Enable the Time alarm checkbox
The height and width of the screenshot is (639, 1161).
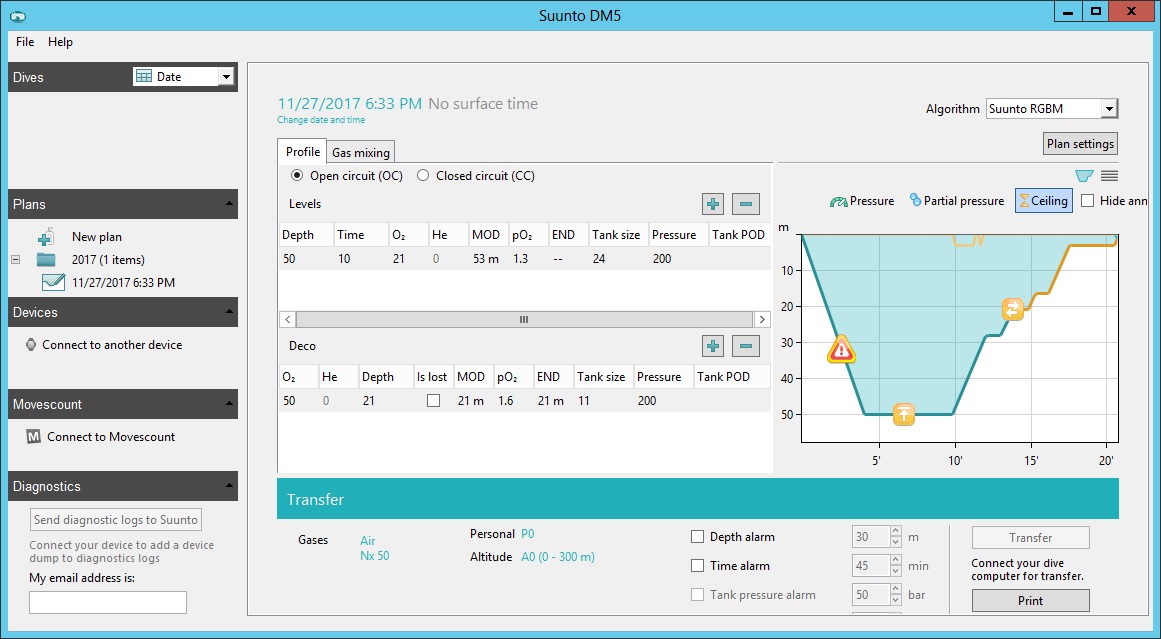(x=697, y=566)
